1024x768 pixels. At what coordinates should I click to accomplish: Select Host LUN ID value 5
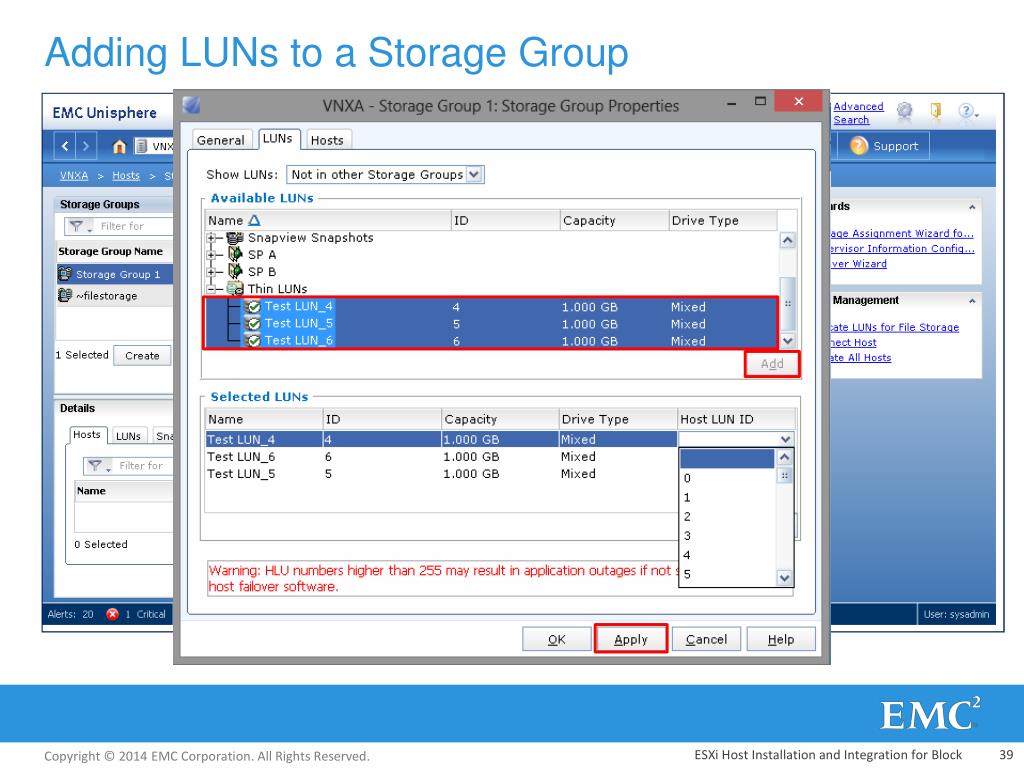[x=727, y=574]
